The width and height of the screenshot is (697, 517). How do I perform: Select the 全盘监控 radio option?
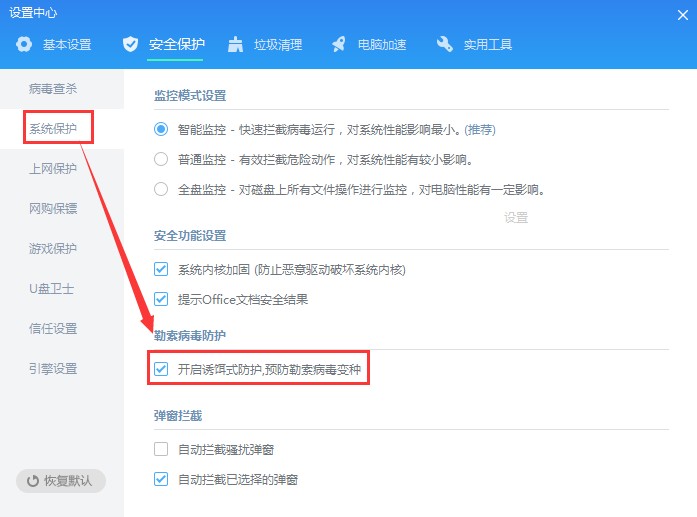click(x=161, y=189)
